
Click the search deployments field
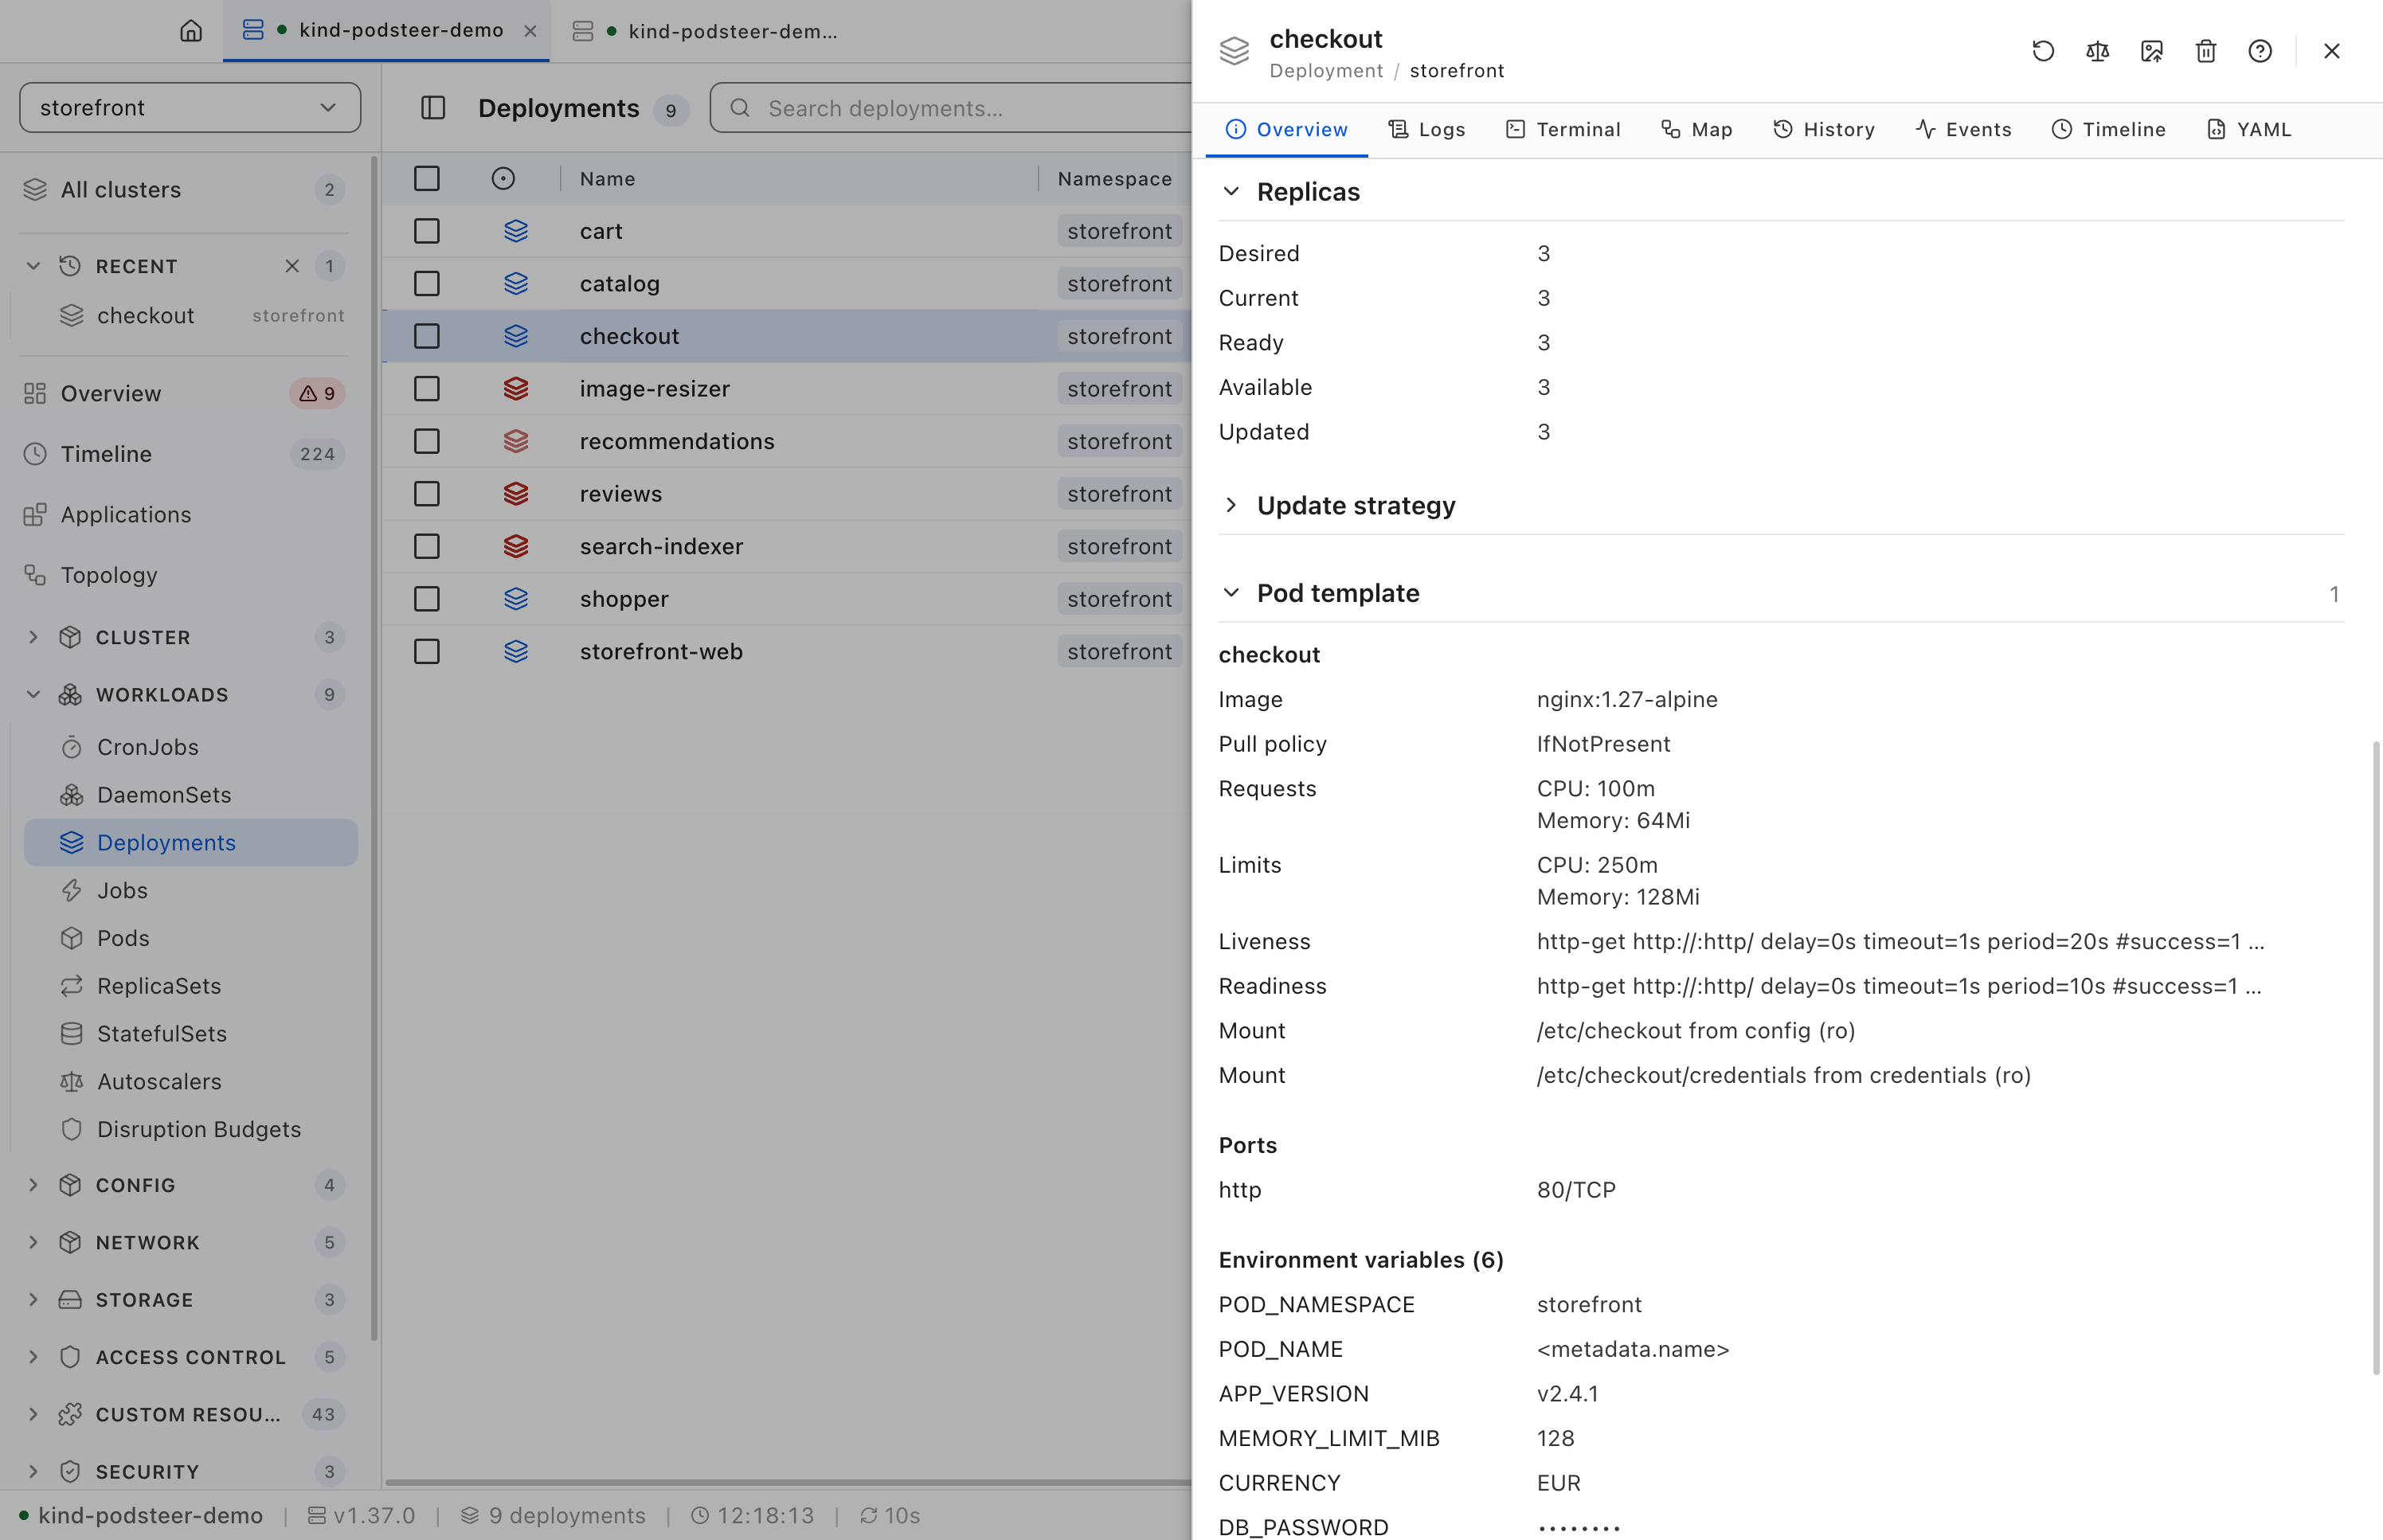(951, 108)
